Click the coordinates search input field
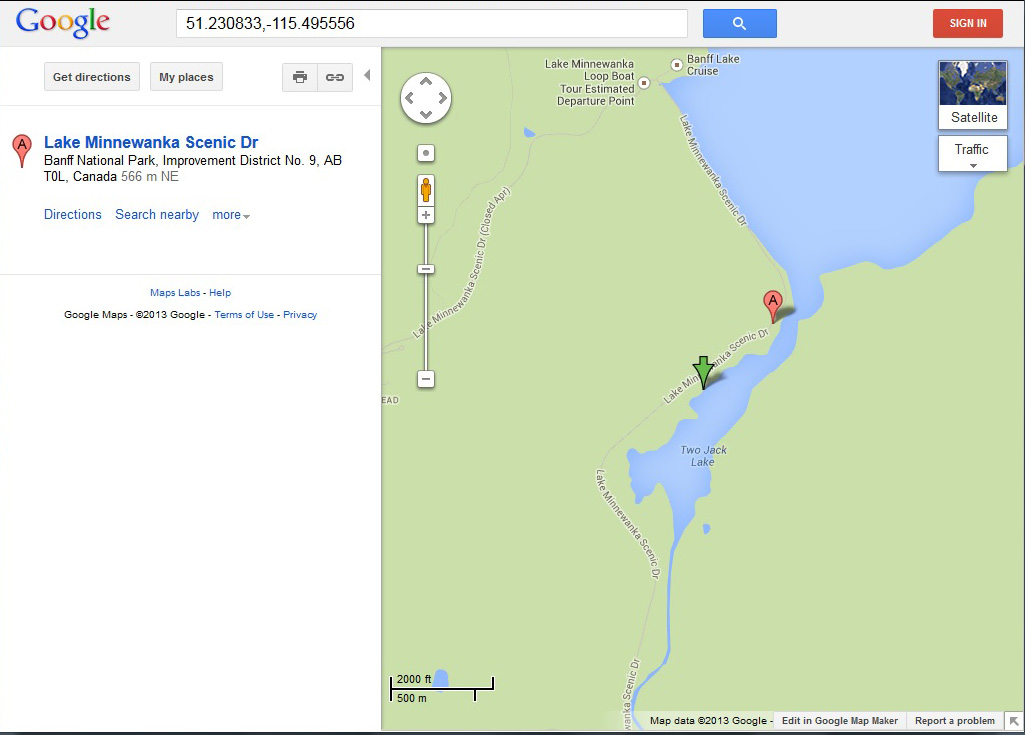 coord(431,24)
